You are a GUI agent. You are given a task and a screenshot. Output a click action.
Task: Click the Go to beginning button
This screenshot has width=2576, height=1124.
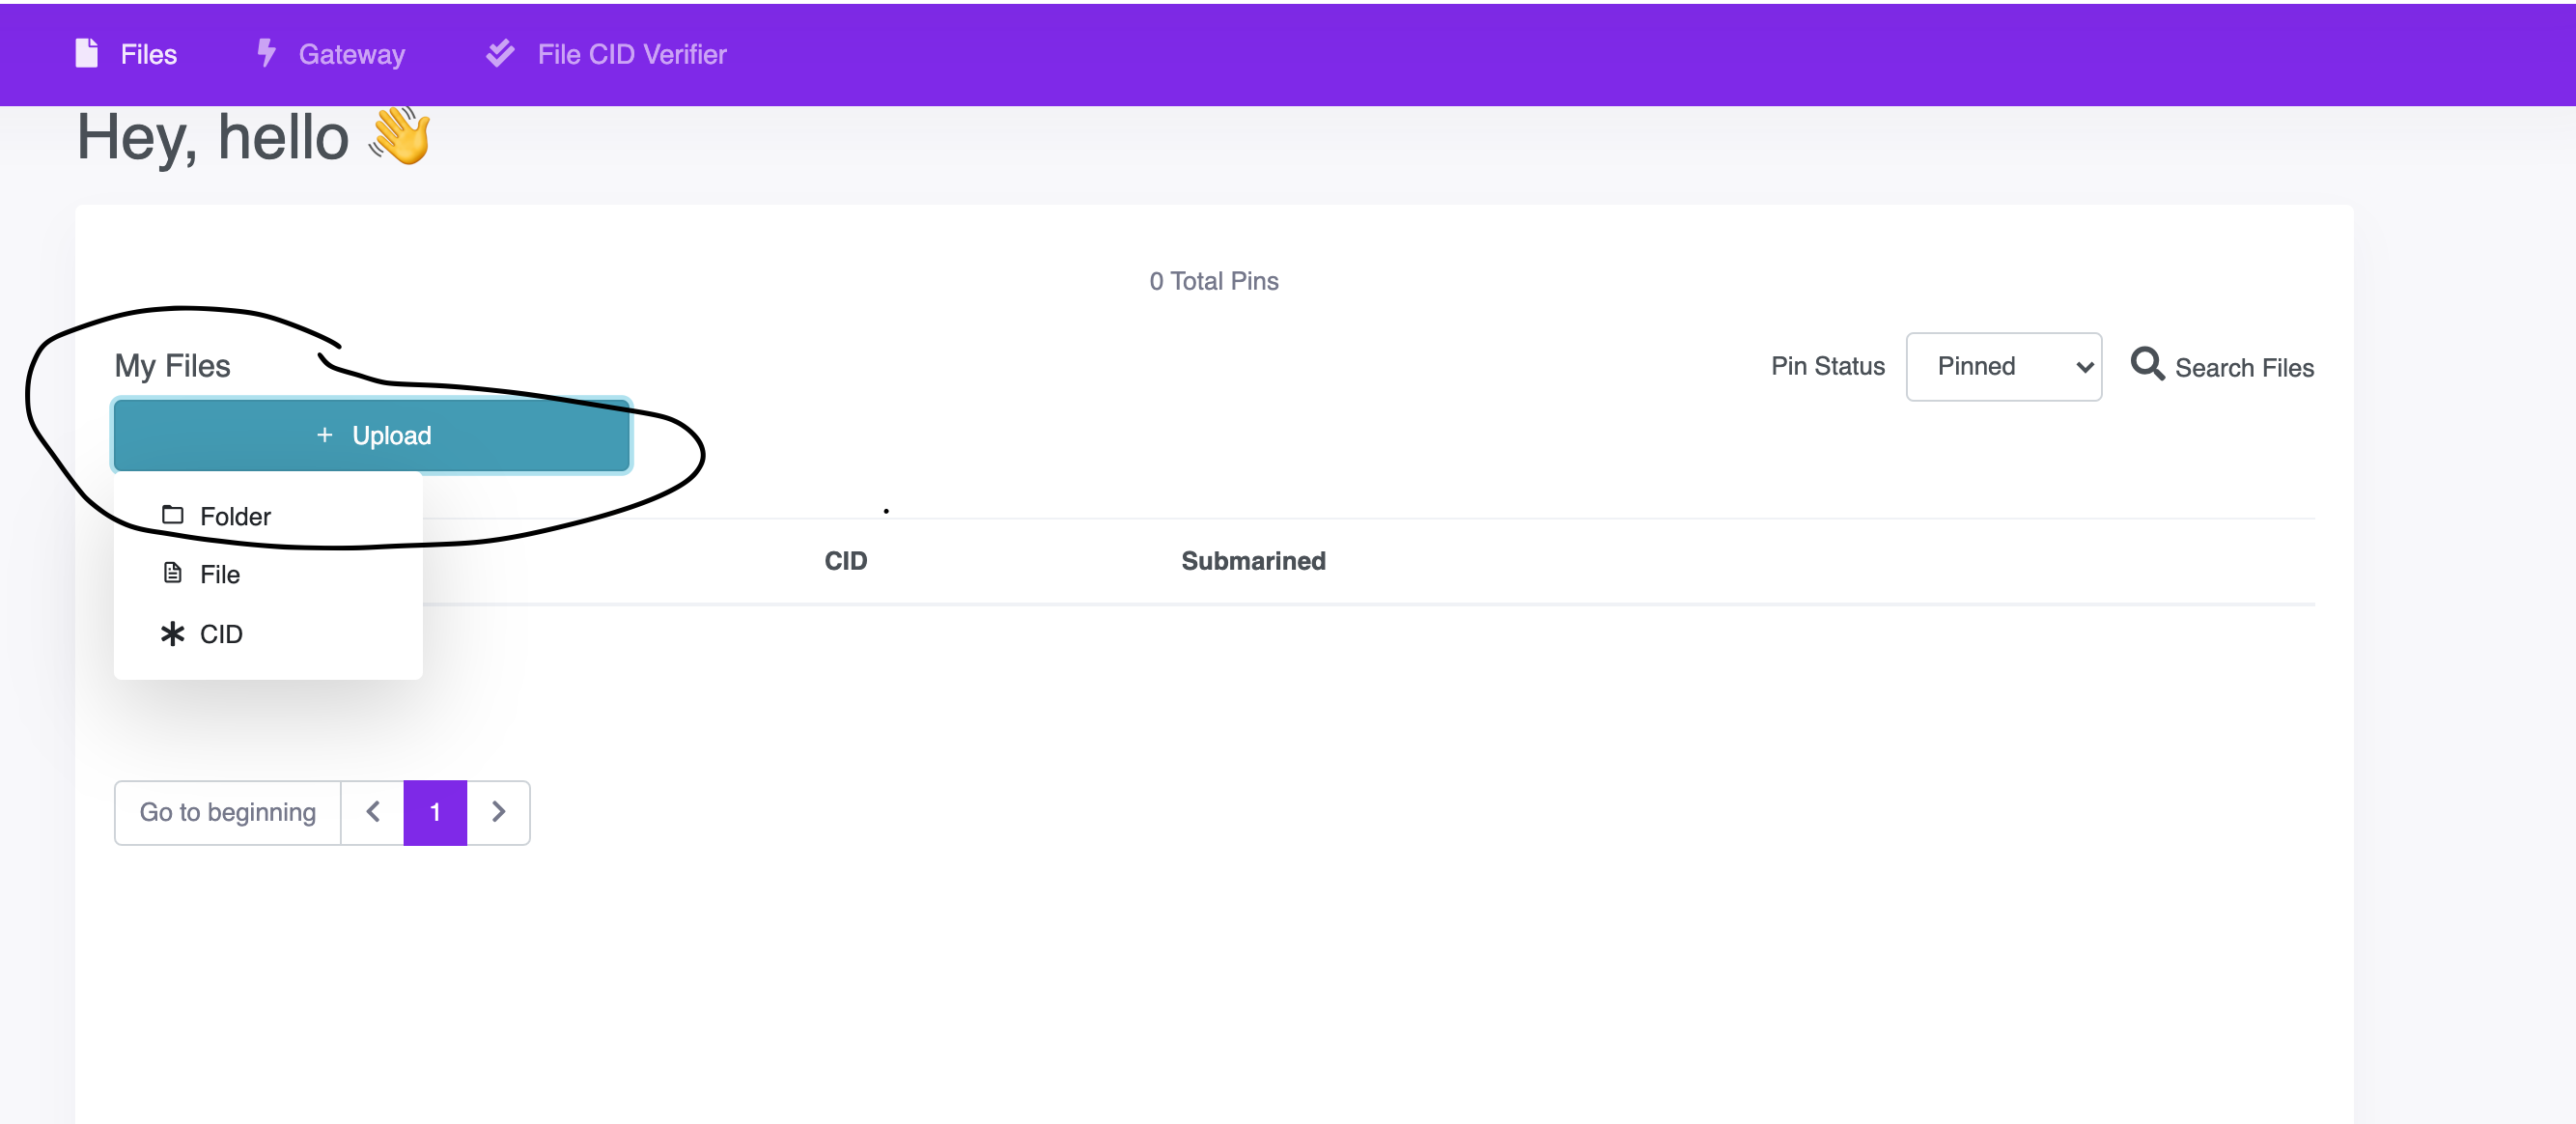point(227,812)
